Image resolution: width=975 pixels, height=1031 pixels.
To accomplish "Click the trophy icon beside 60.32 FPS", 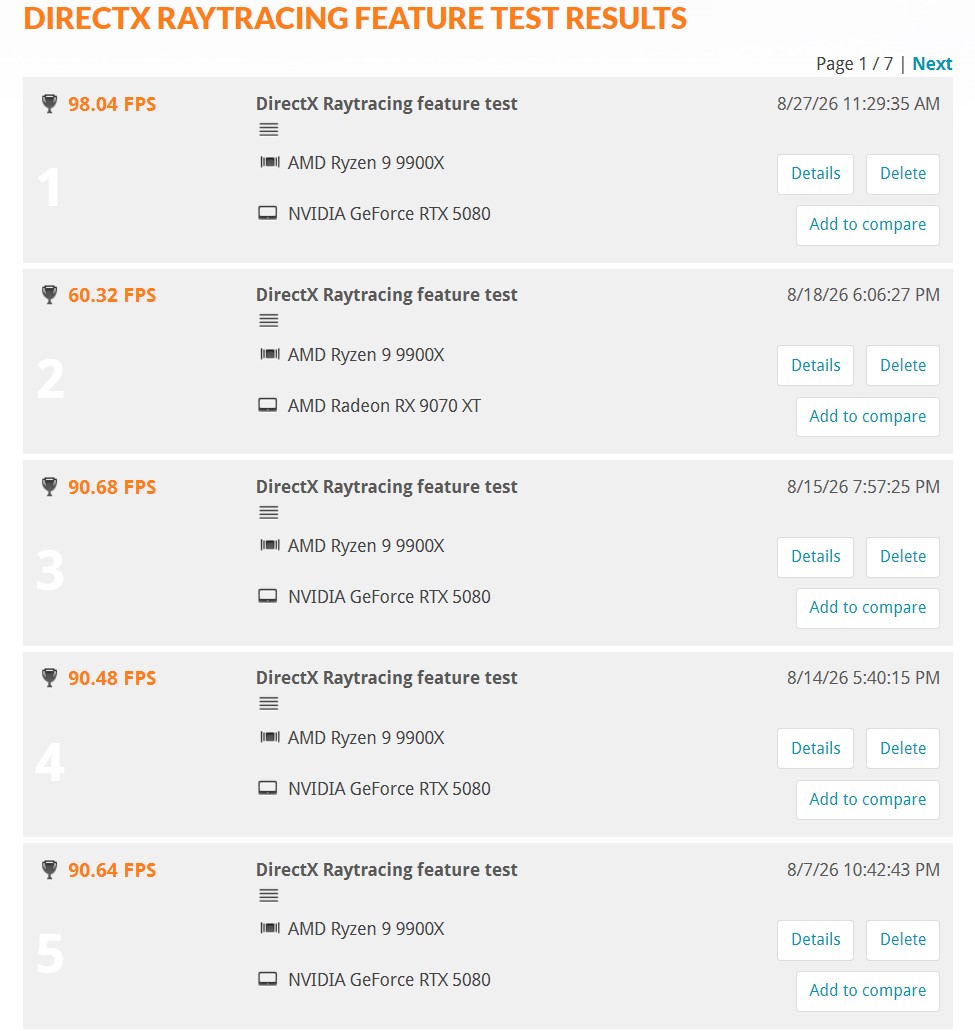I will click(x=49, y=295).
